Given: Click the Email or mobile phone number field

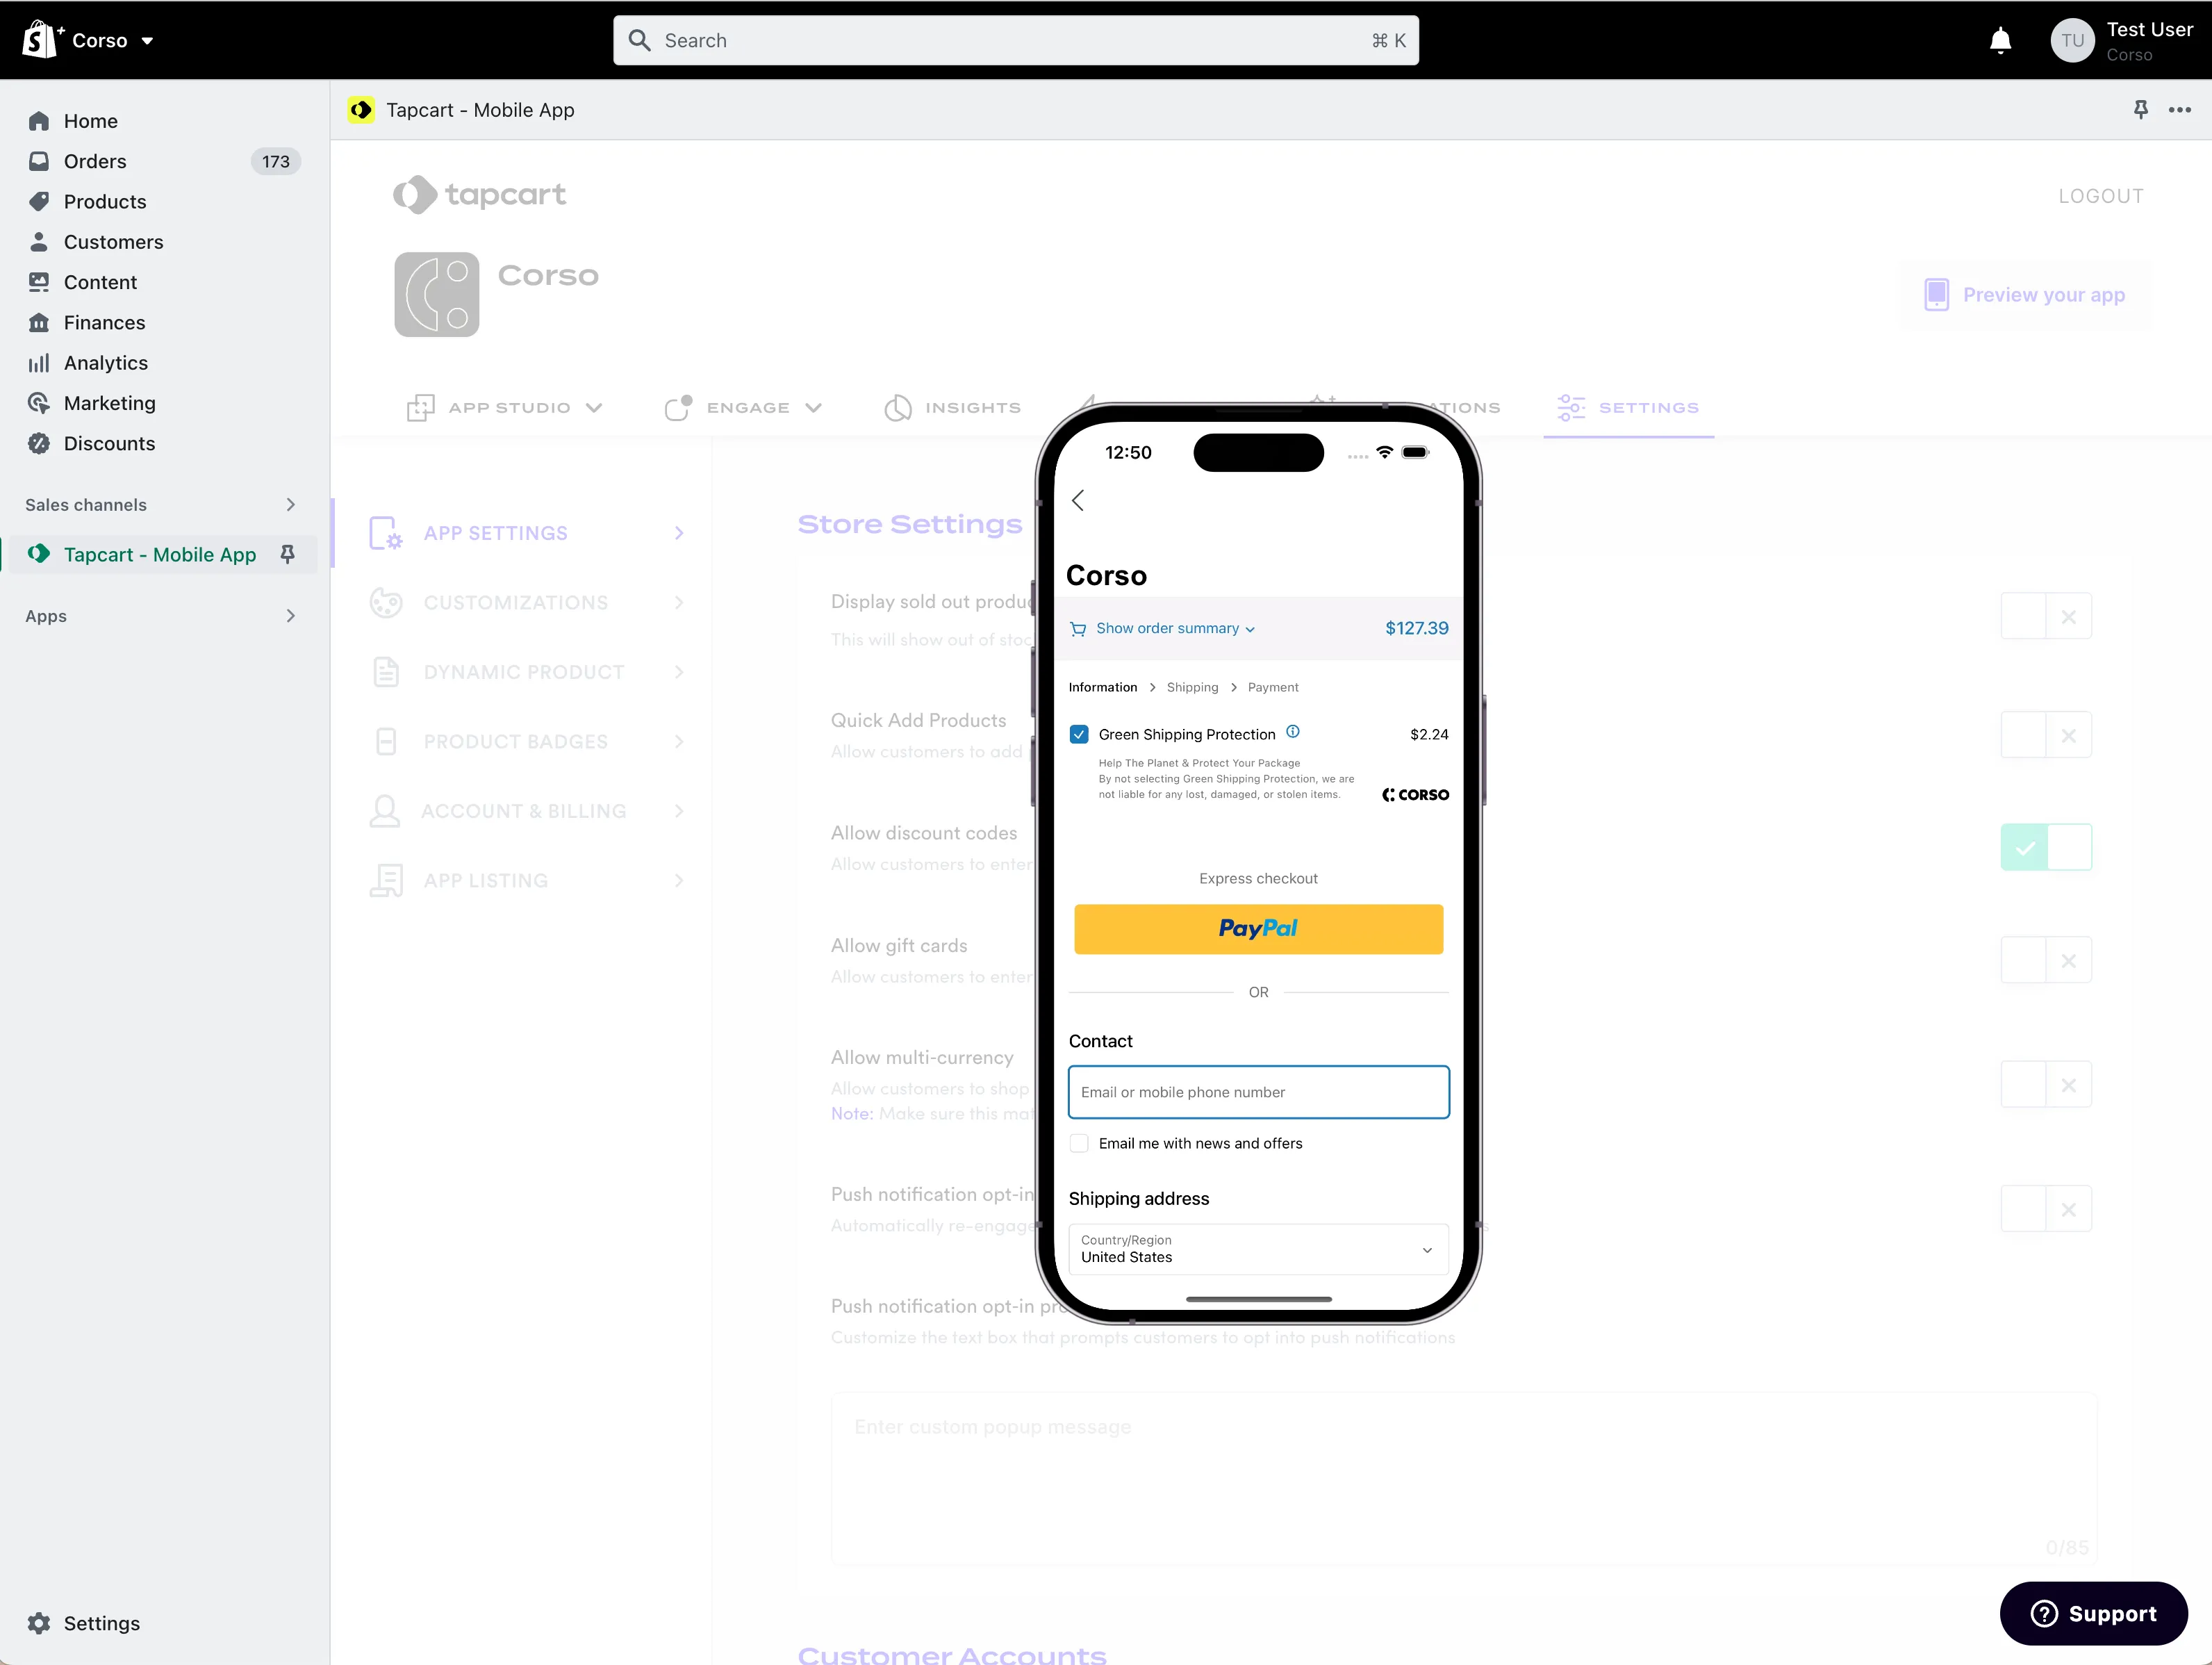Looking at the screenshot, I should point(1259,1091).
